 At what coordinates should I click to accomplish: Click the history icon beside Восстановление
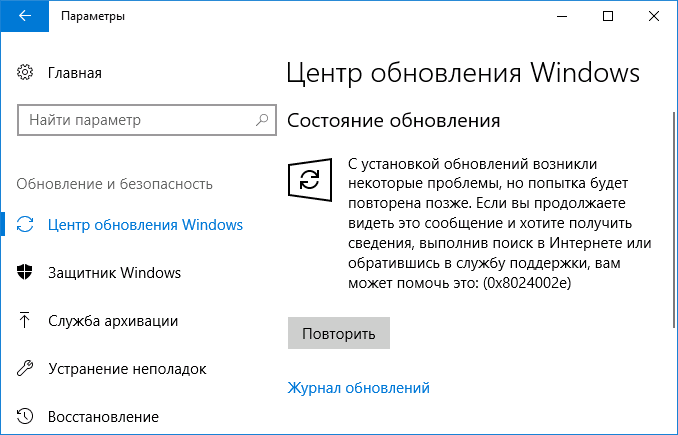pos(27,416)
